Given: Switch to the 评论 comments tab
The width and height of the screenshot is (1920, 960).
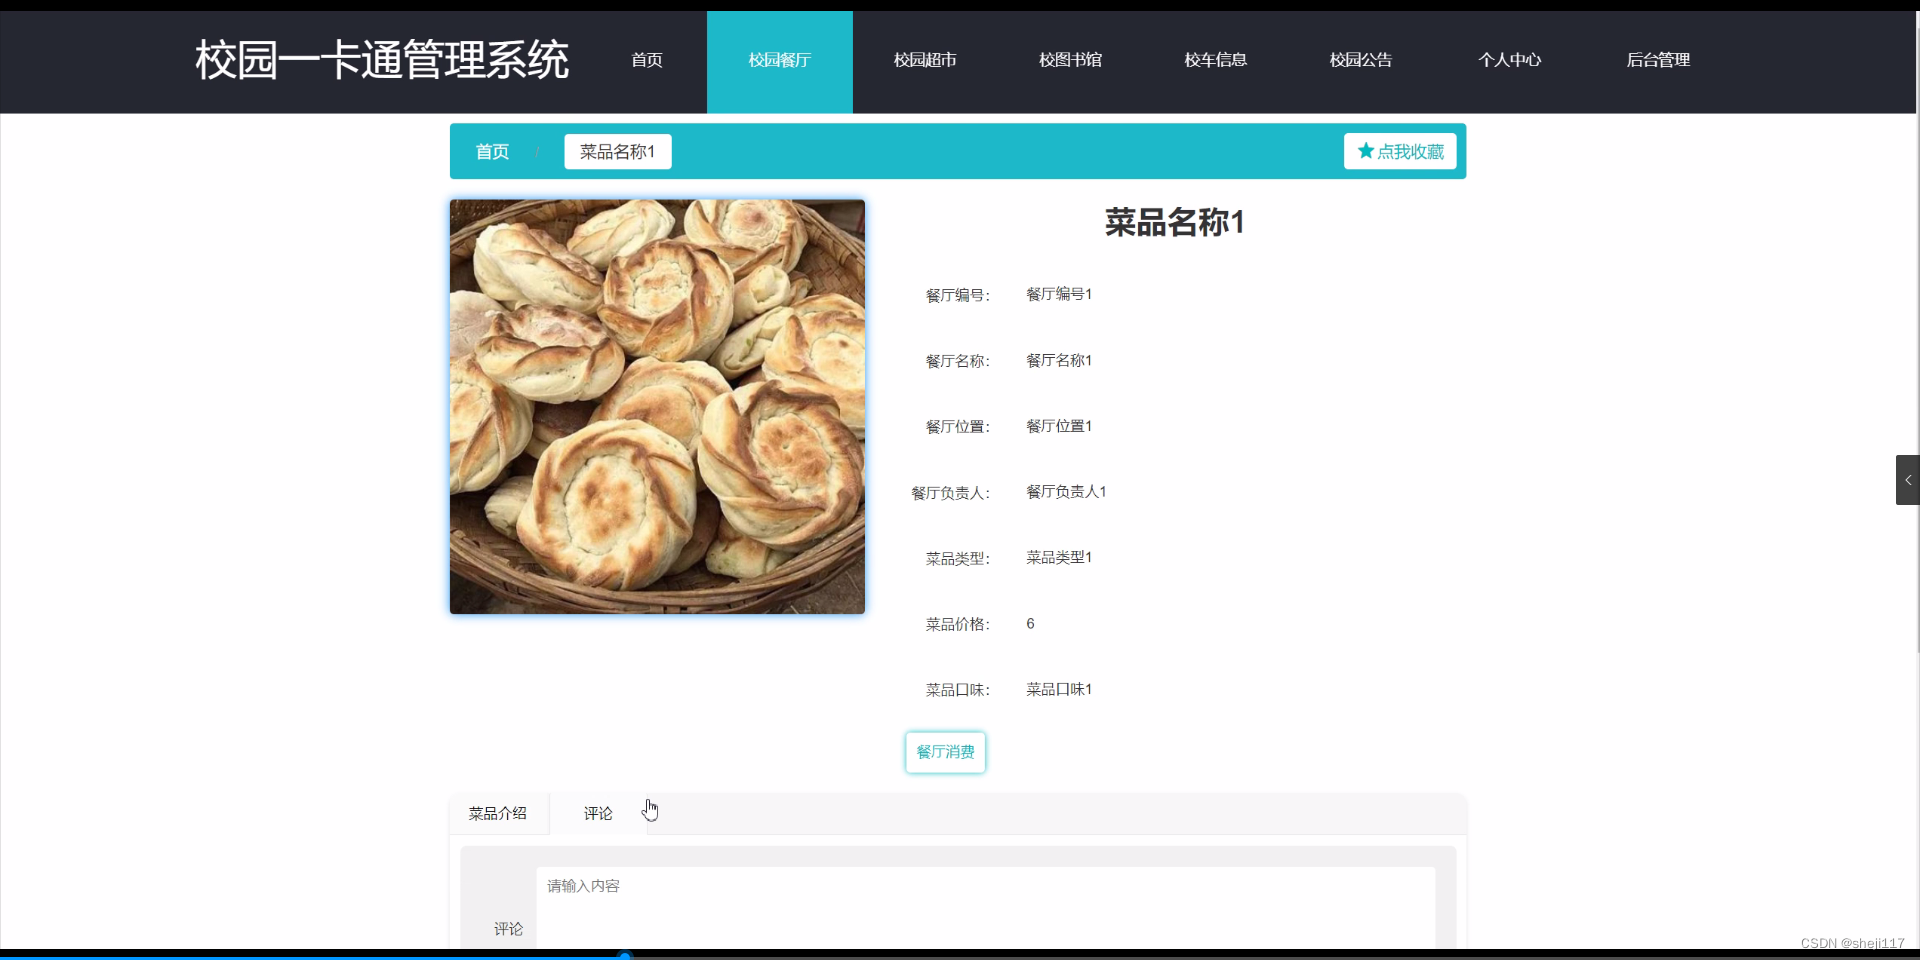Looking at the screenshot, I should click(597, 813).
